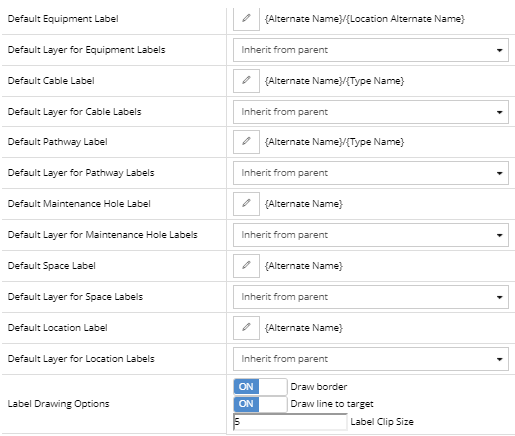Viewport: 515px width, 436px height.
Task: Open Default Layer for Pathway Labels dropdown
Action: point(371,173)
